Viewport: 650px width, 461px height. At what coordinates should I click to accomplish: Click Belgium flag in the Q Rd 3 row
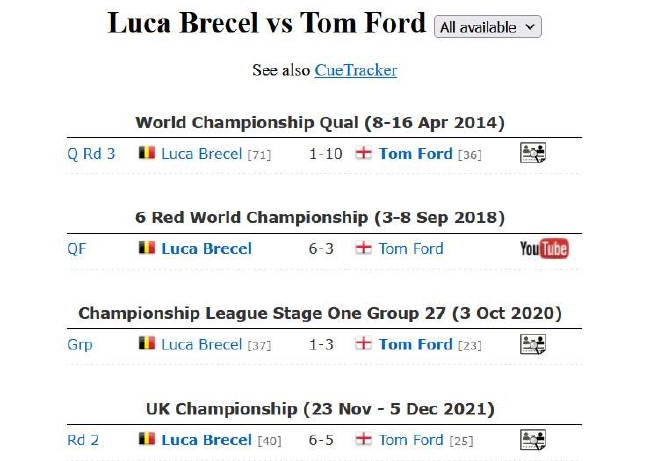pyautogui.click(x=147, y=153)
